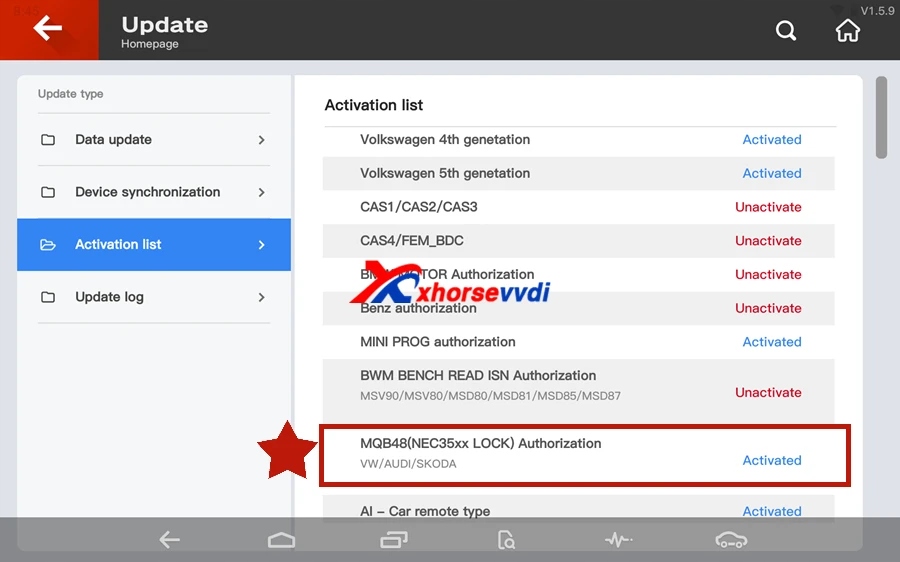Viewport: 900px width, 562px height.
Task: Tap the red back arrow button
Action: pos(49,29)
